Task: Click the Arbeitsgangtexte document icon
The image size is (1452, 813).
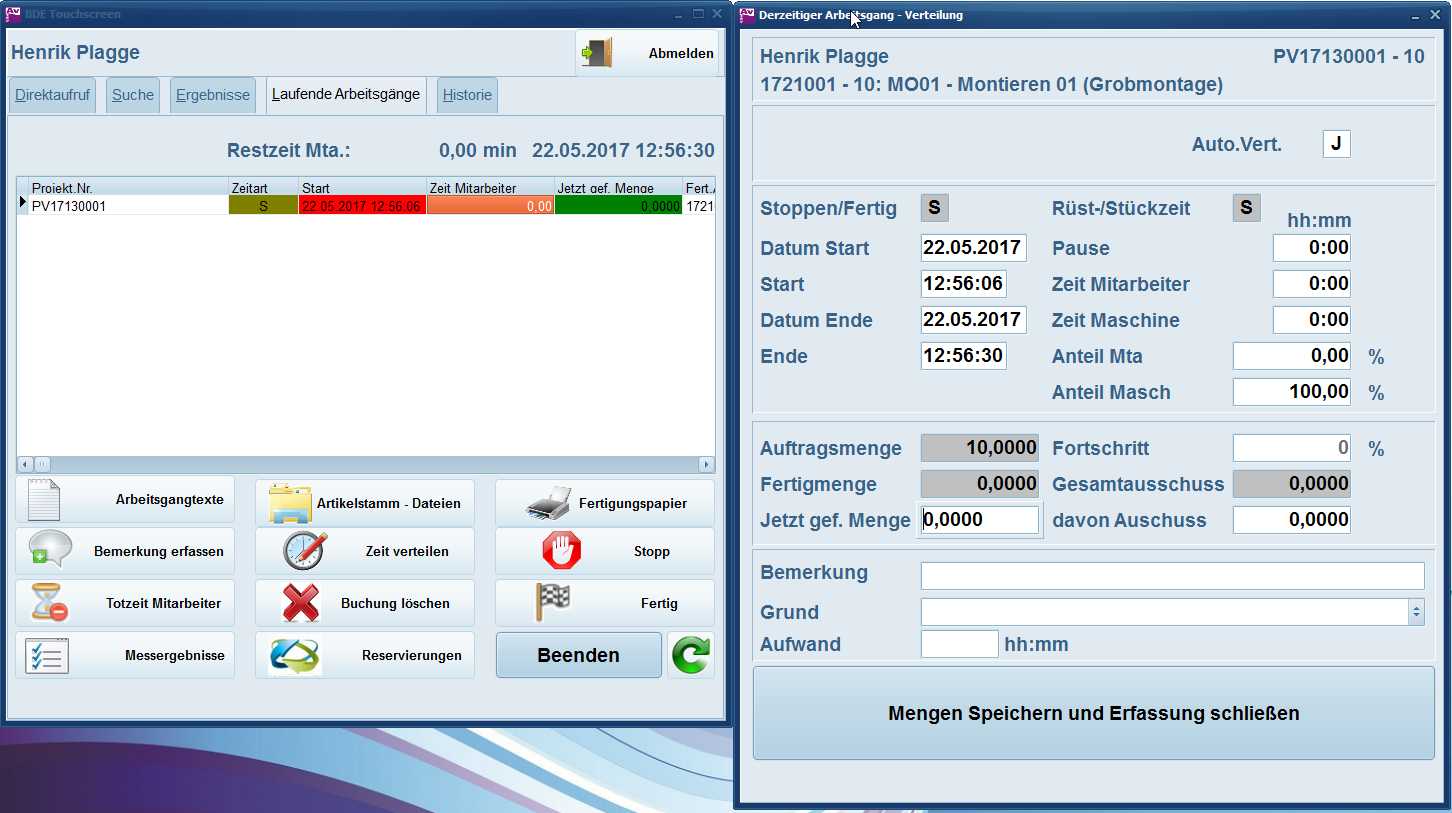Action: [x=44, y=500]
